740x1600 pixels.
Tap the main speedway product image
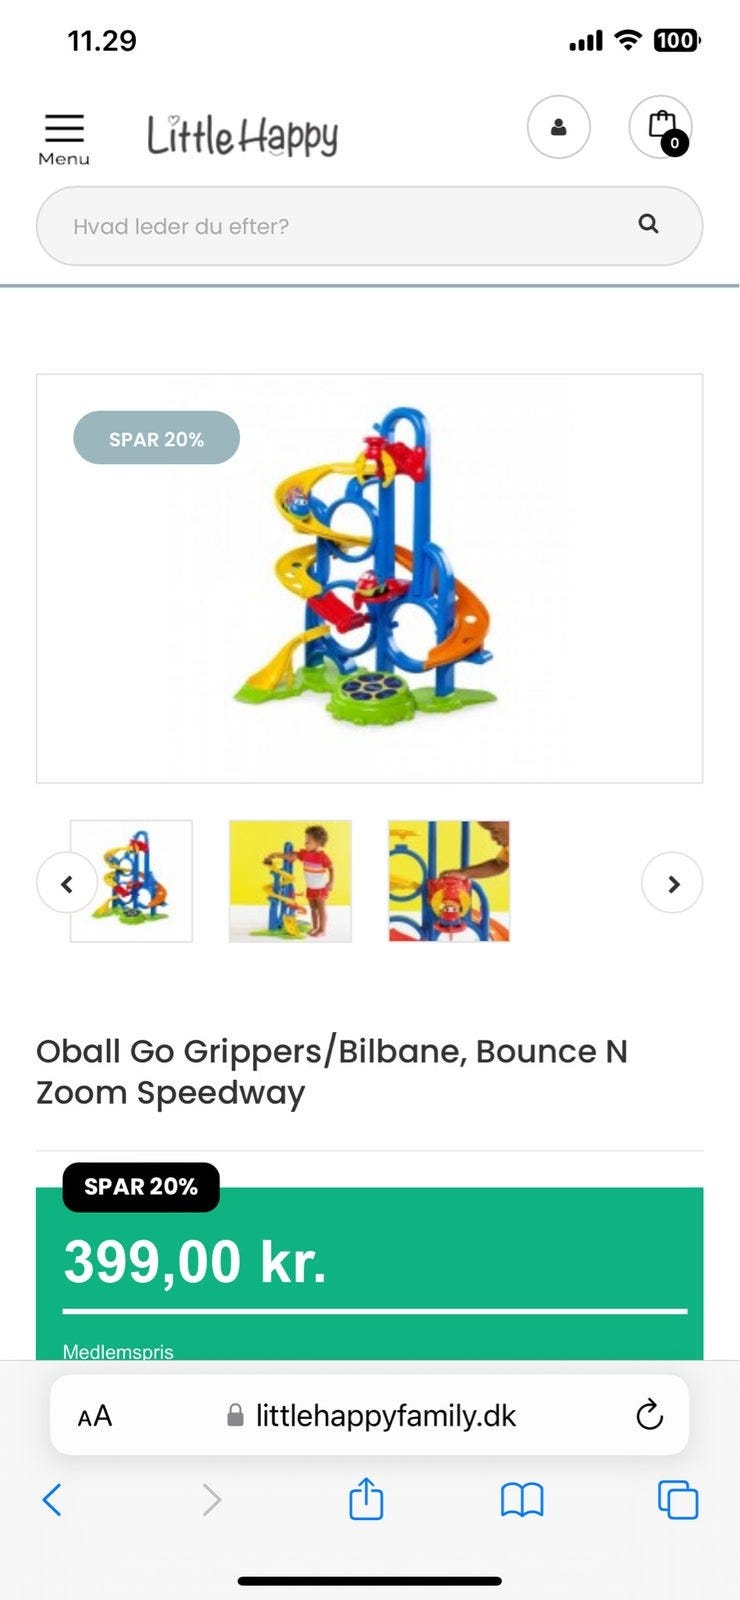click(370, 578)
